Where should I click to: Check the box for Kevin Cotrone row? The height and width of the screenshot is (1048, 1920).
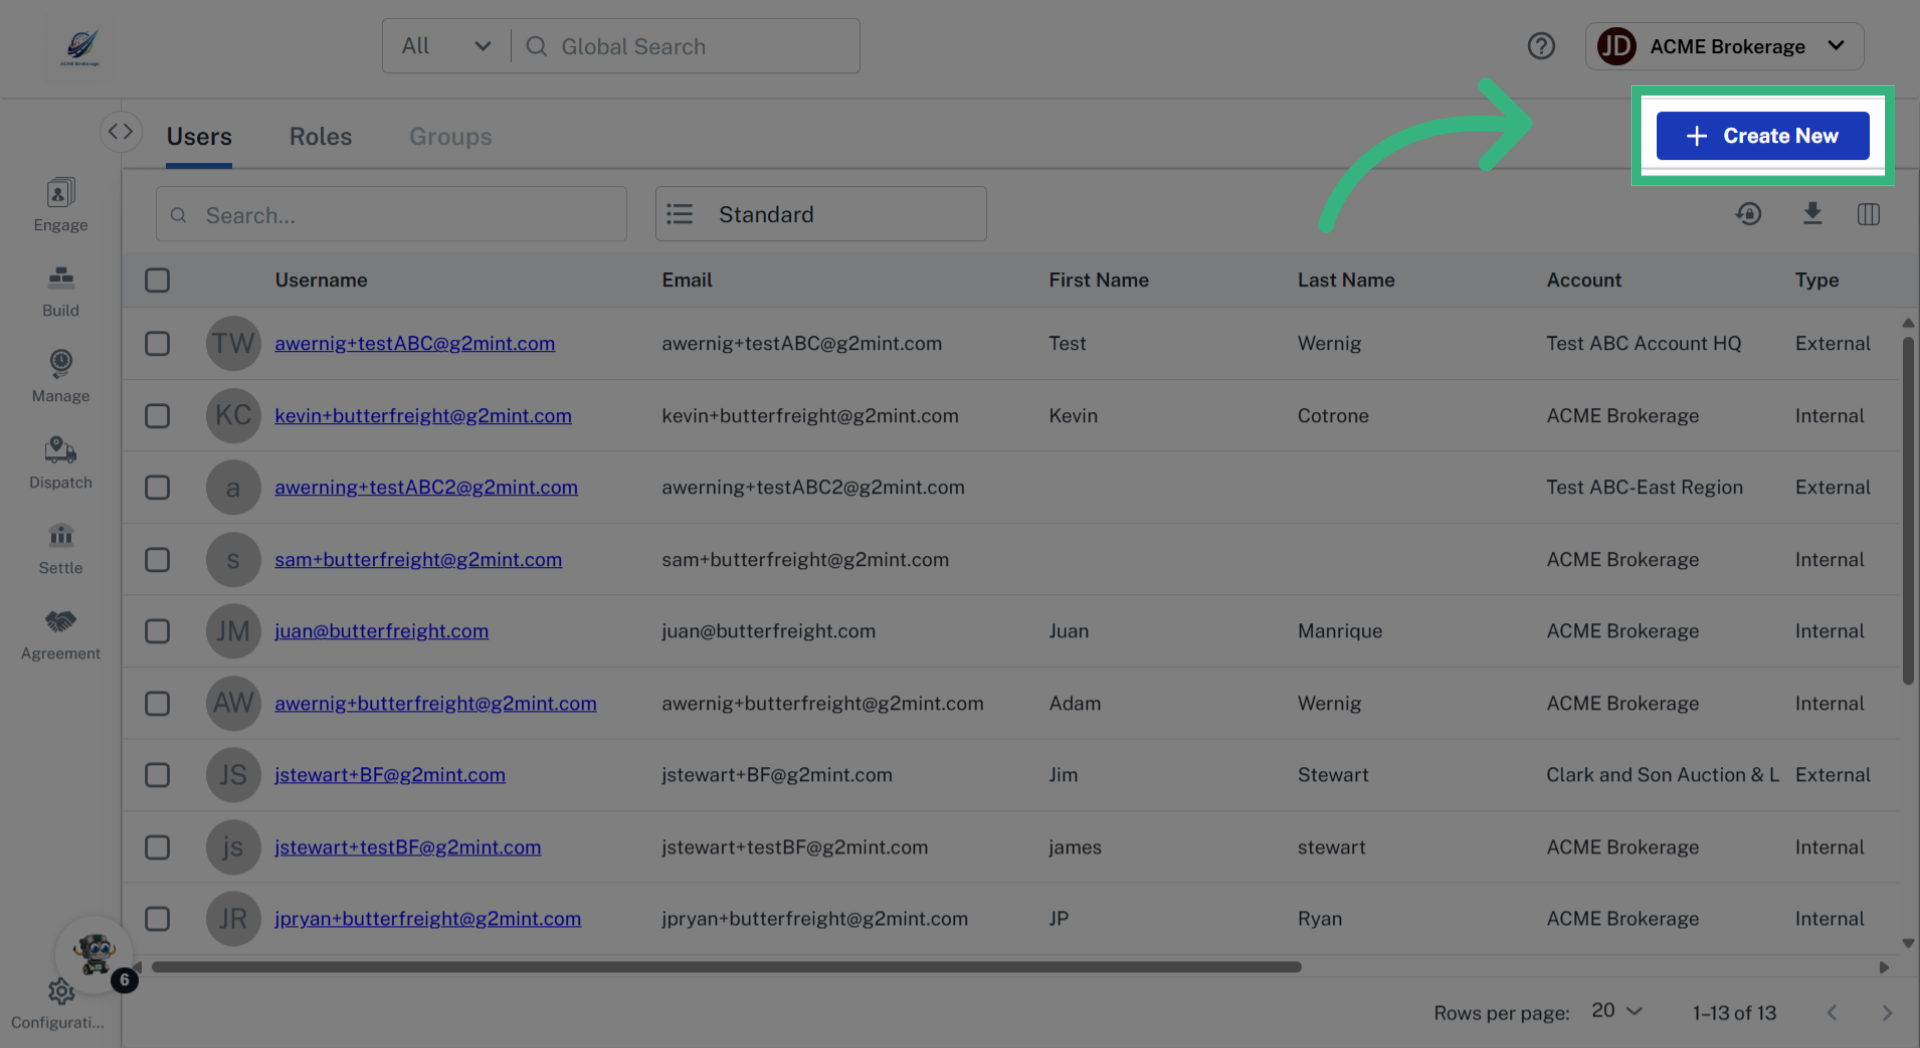pyautogui.click(x=157, y=416)
